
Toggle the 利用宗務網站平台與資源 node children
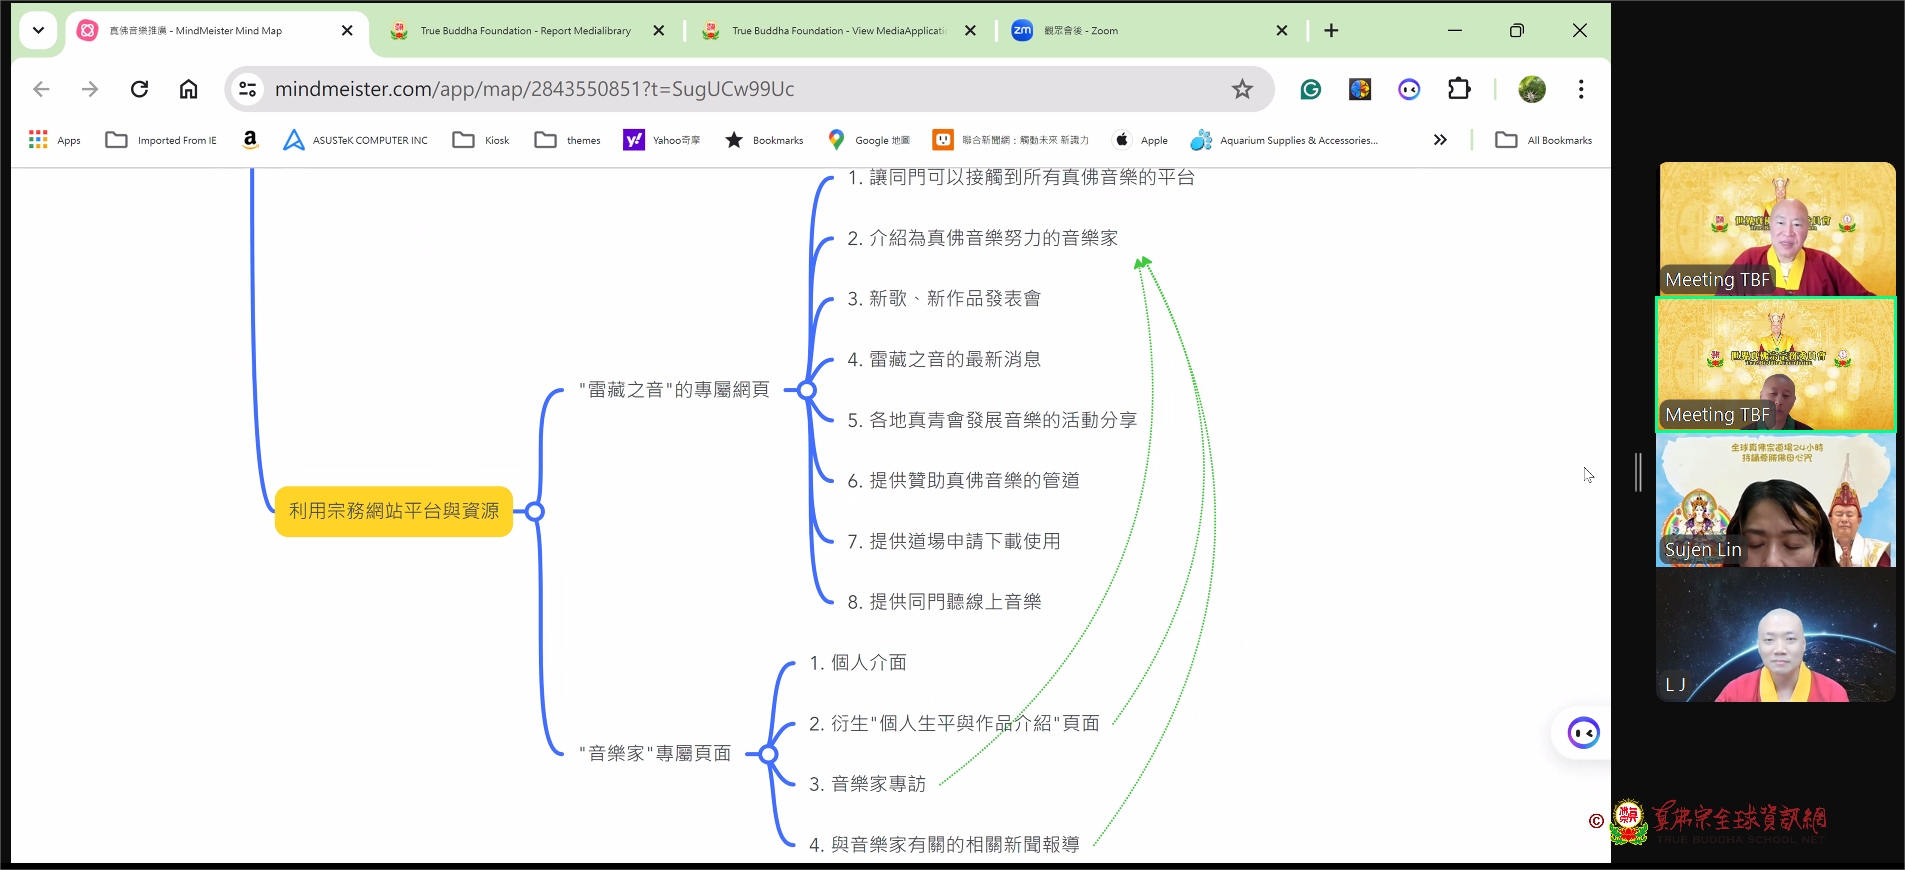point(535,512)
